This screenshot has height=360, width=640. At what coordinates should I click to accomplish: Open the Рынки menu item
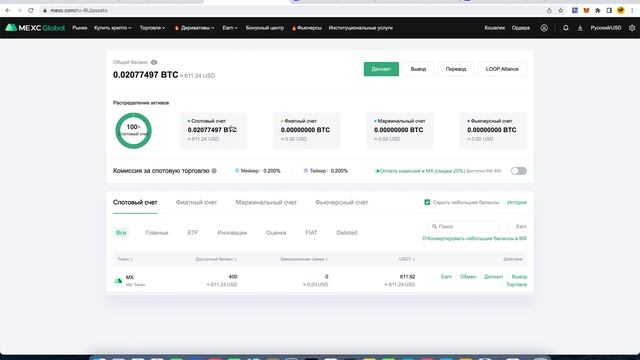[80, 28]
